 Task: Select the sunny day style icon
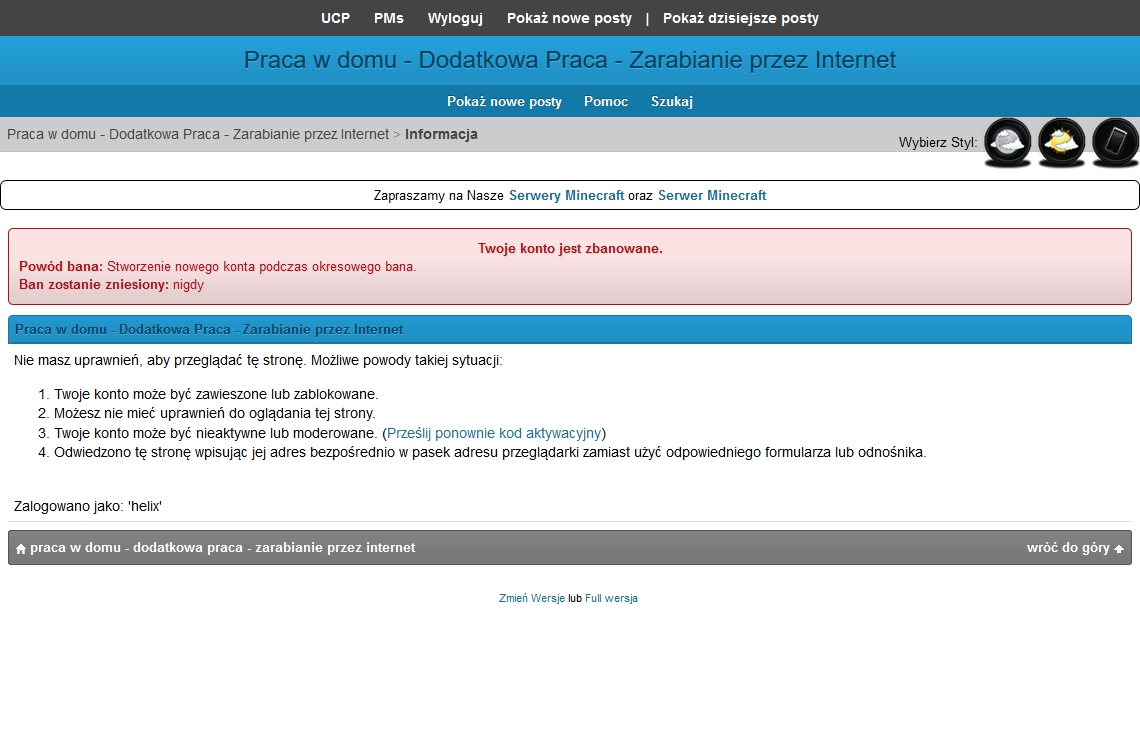[1061, 142]
